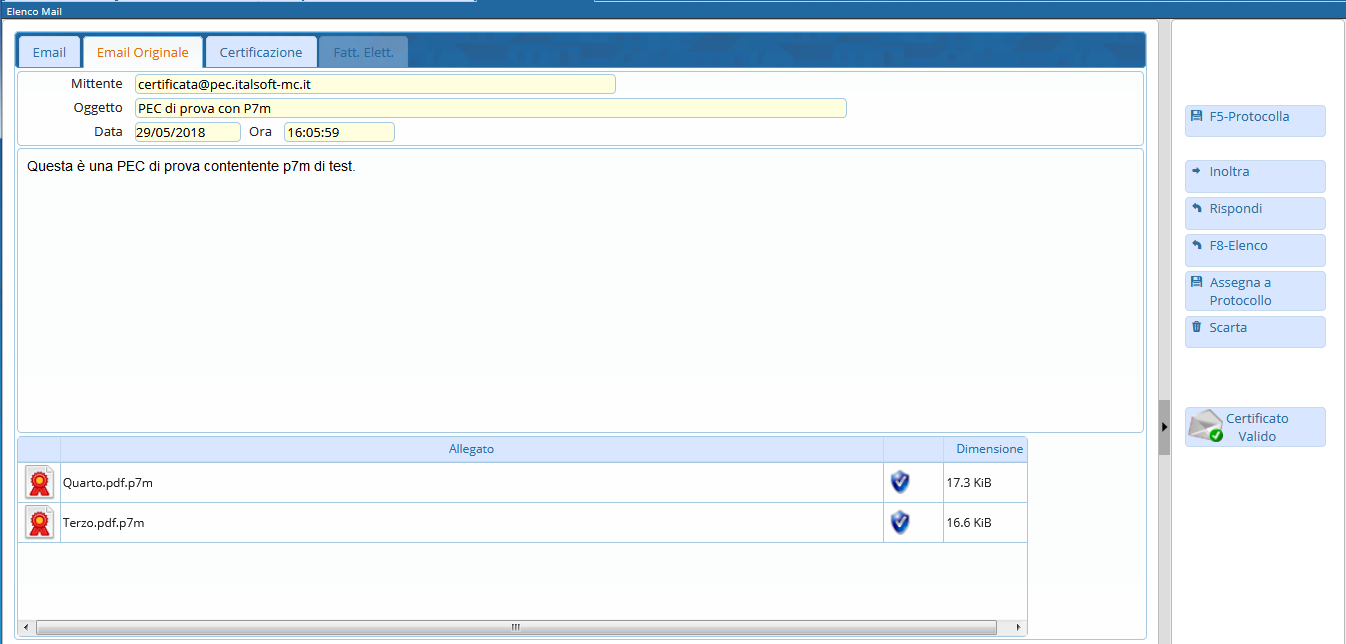Click the Certificato Valido envelope icon
Image resolution: width=1346 pixels, height=644 pixels.
click(1206, 427)
